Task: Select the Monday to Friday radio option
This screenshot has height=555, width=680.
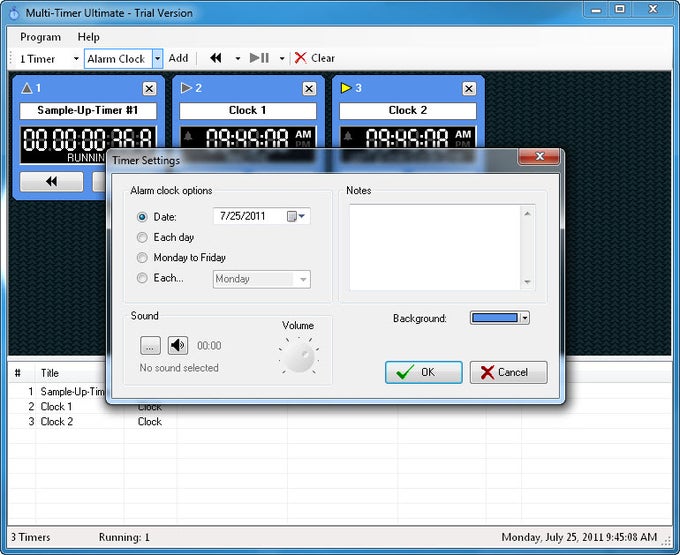Action: click(142, 258)
